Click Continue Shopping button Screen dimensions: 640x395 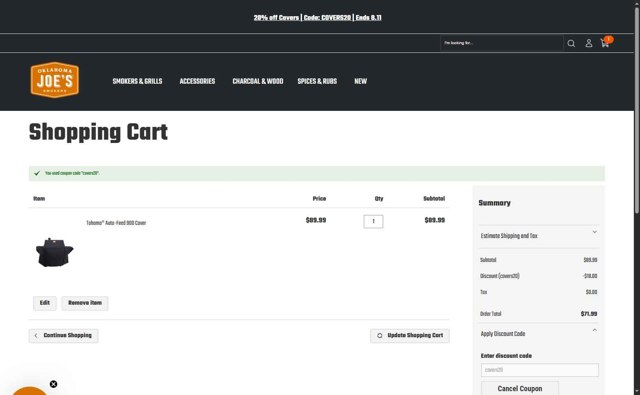pyautogui.click(x=63, y=335)
